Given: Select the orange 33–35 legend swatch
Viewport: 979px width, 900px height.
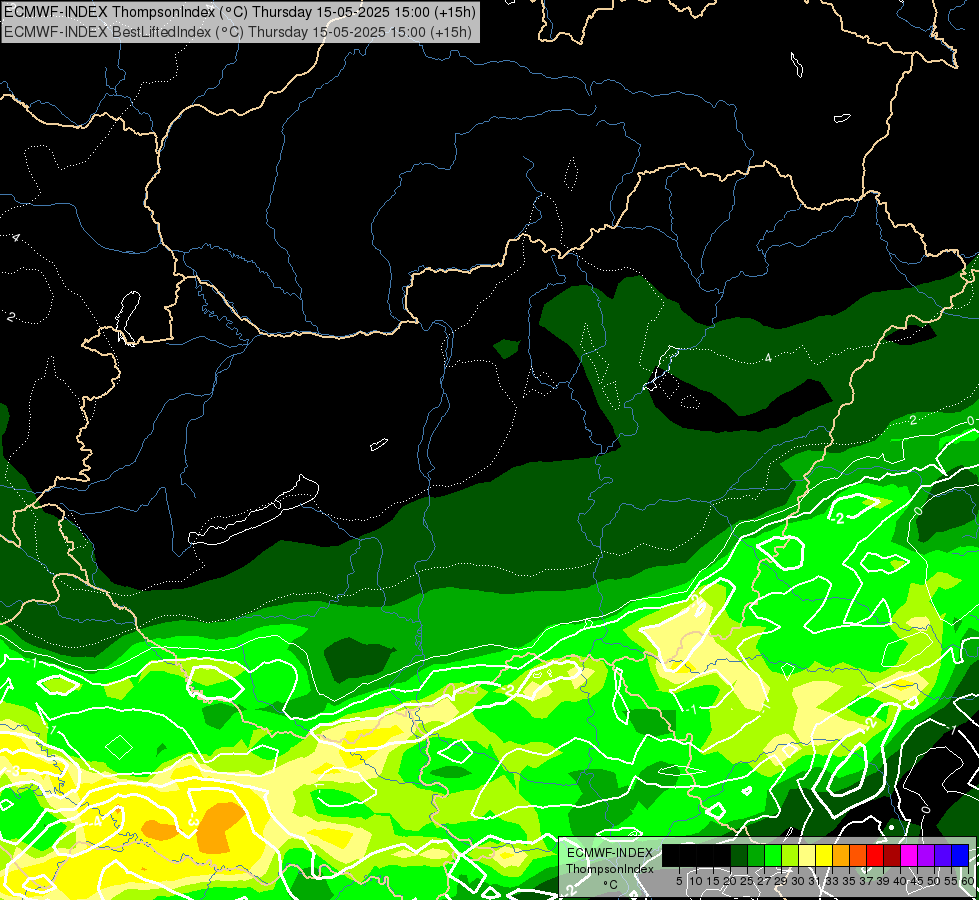Looking at the screenshot, I should coord(841,855).
